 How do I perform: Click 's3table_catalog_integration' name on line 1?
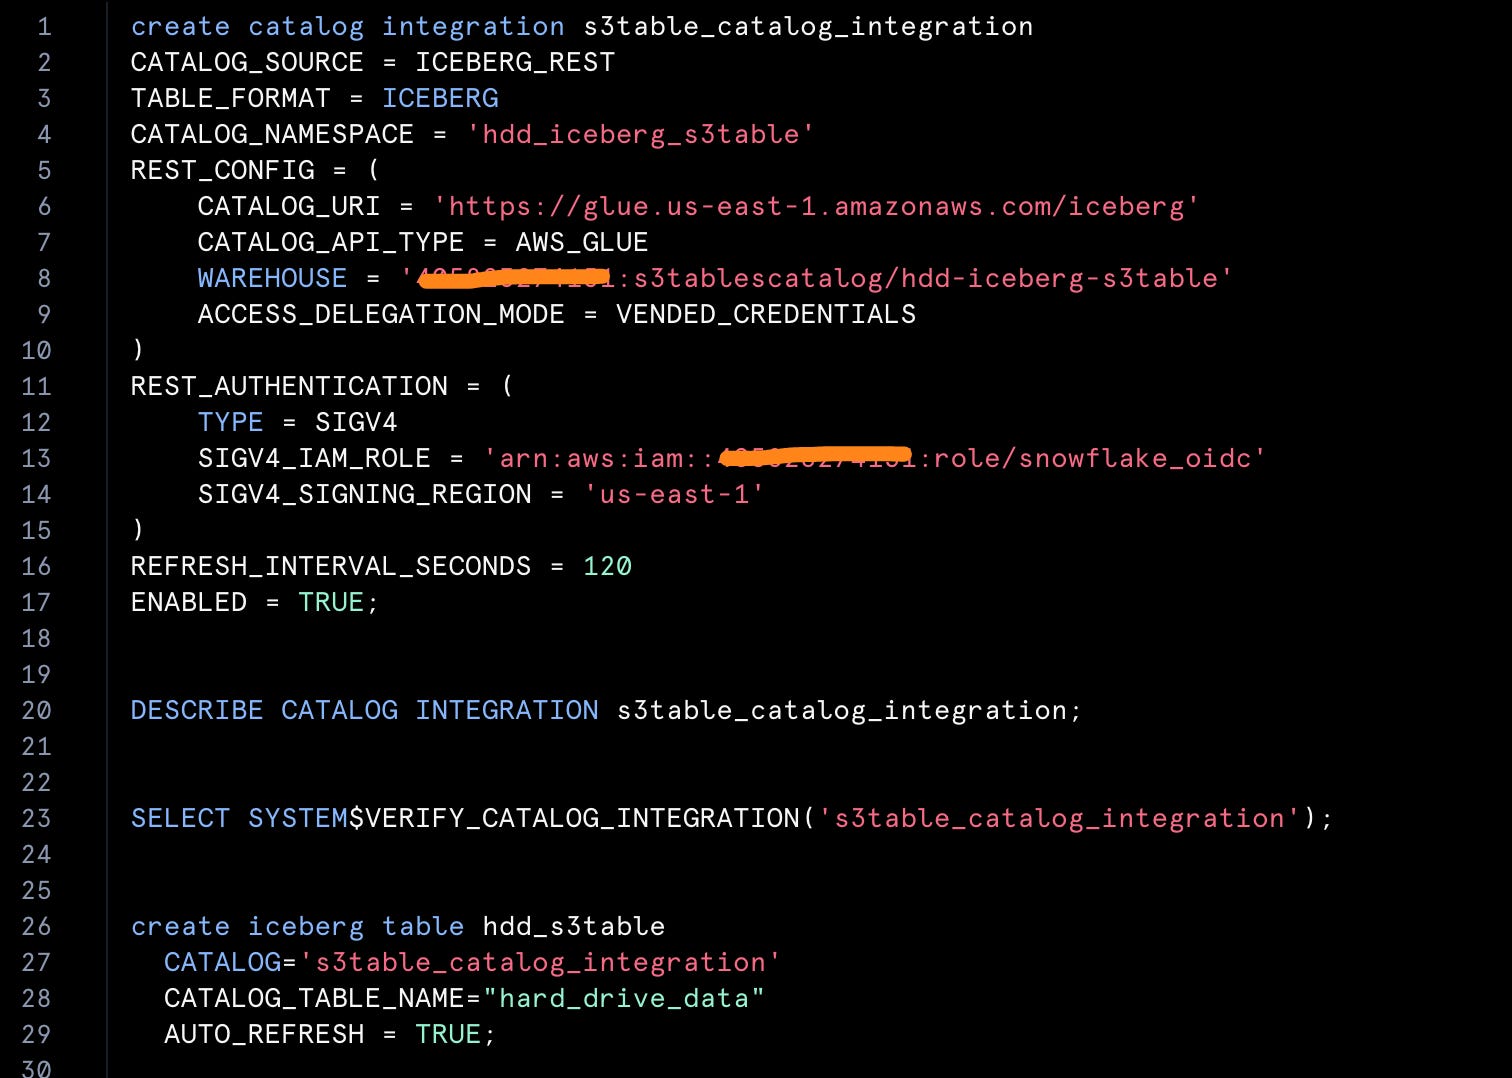[x=808, y=27]
